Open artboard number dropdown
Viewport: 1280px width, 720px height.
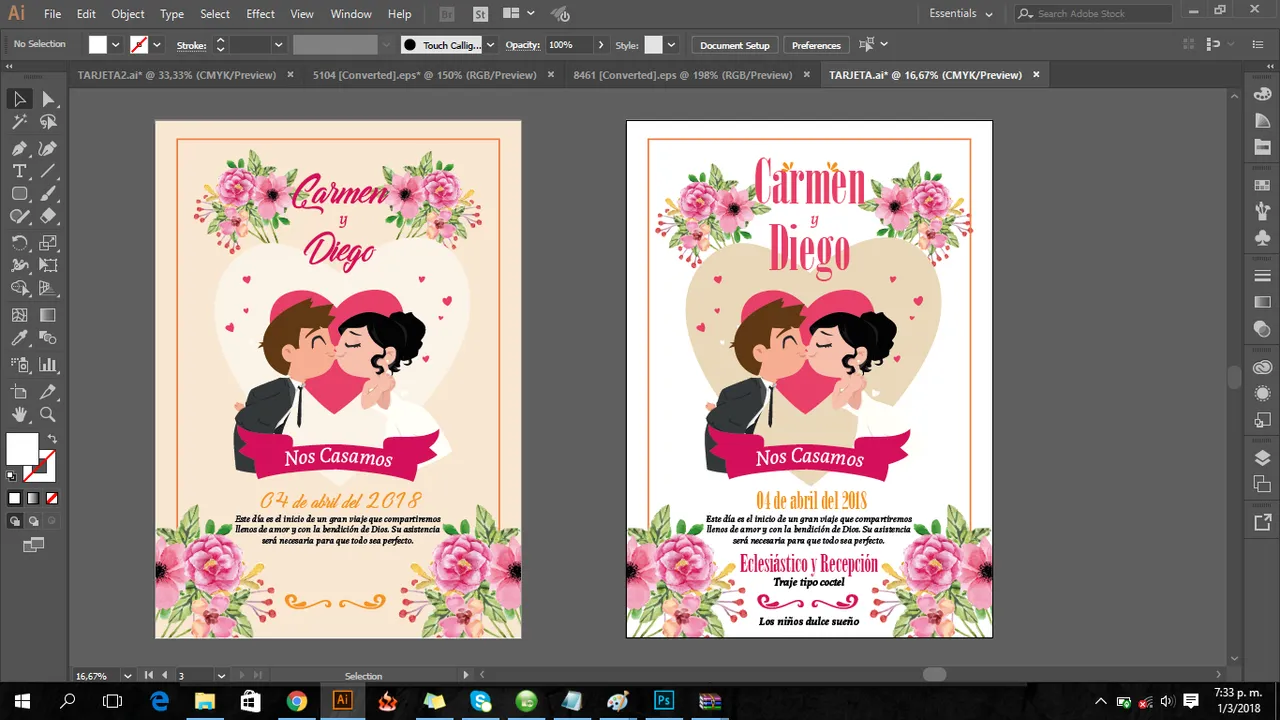[x=221, y=676]
